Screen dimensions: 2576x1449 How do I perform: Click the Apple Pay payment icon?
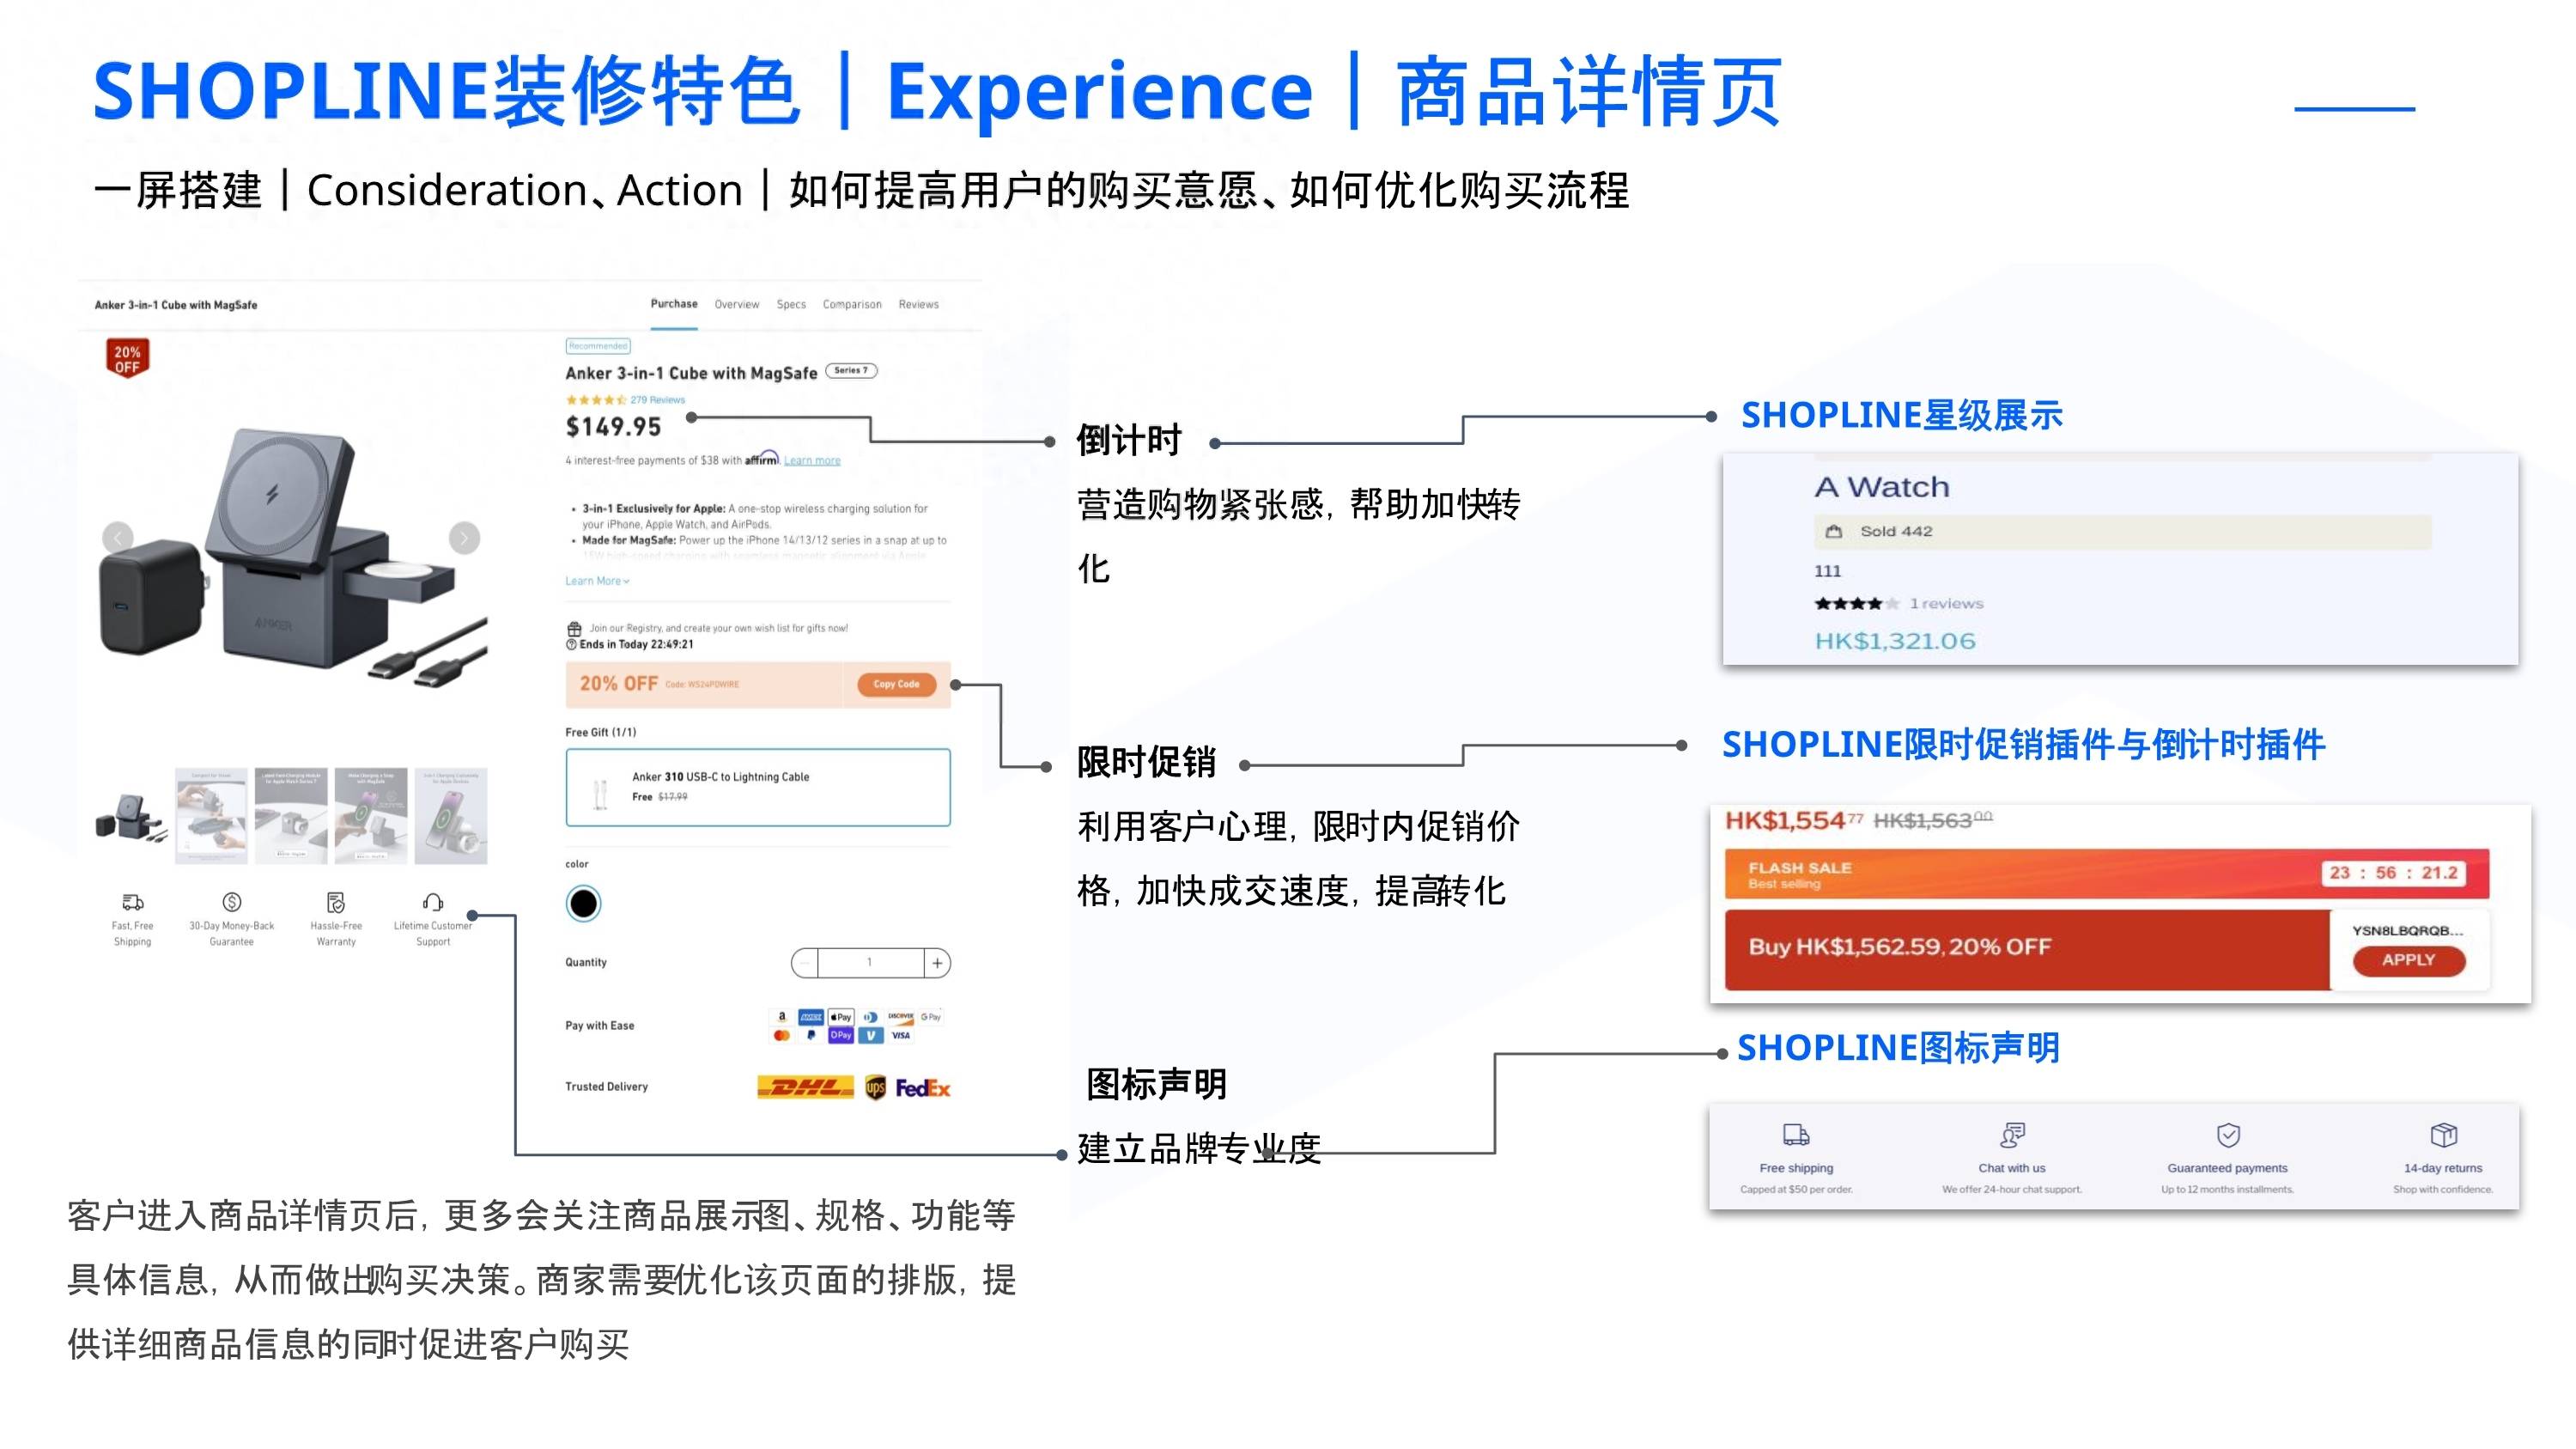841,1017
